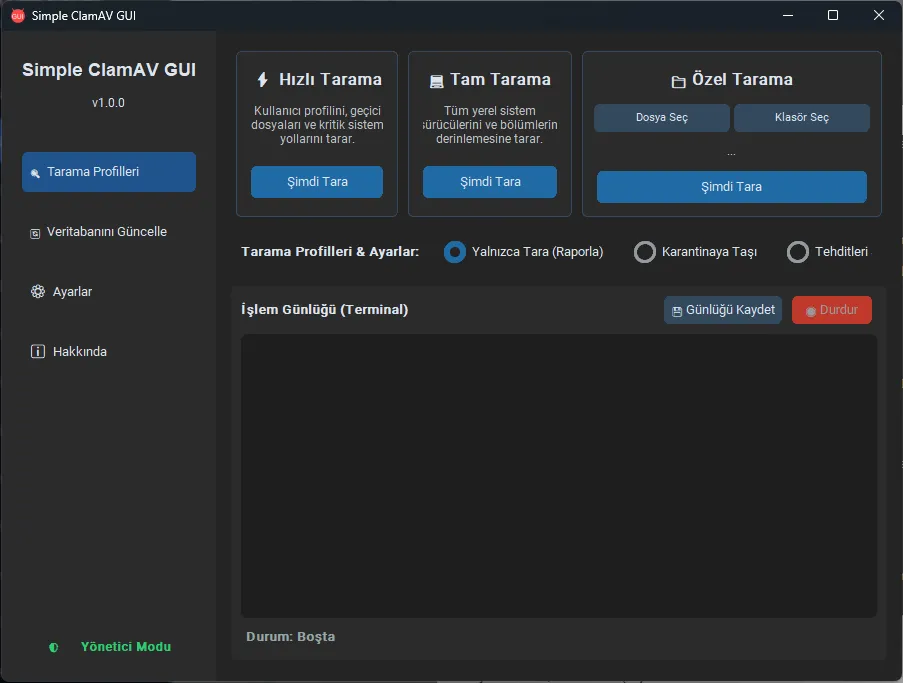Click the Tarama Profilleri & Ayarlar label
This screenshot has width=903, height=683.
point(330,252)
